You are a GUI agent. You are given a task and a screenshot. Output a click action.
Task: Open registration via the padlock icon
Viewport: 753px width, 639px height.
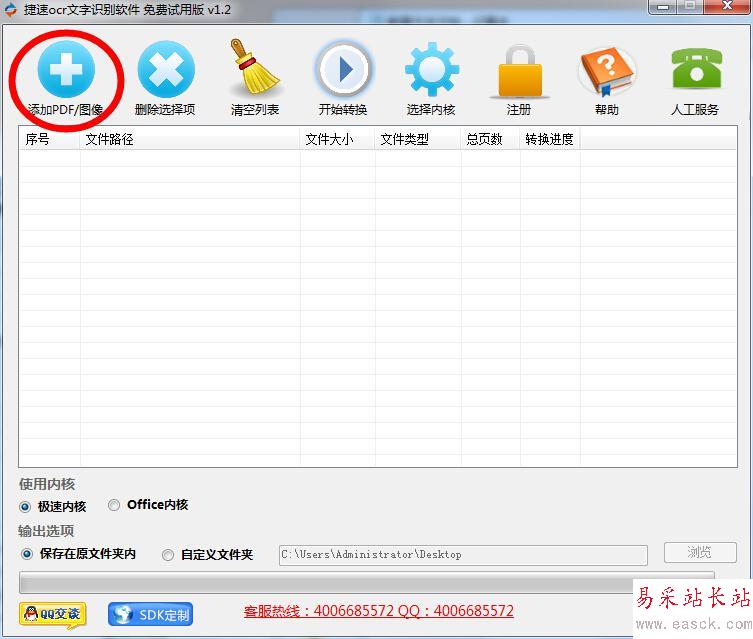520,71
